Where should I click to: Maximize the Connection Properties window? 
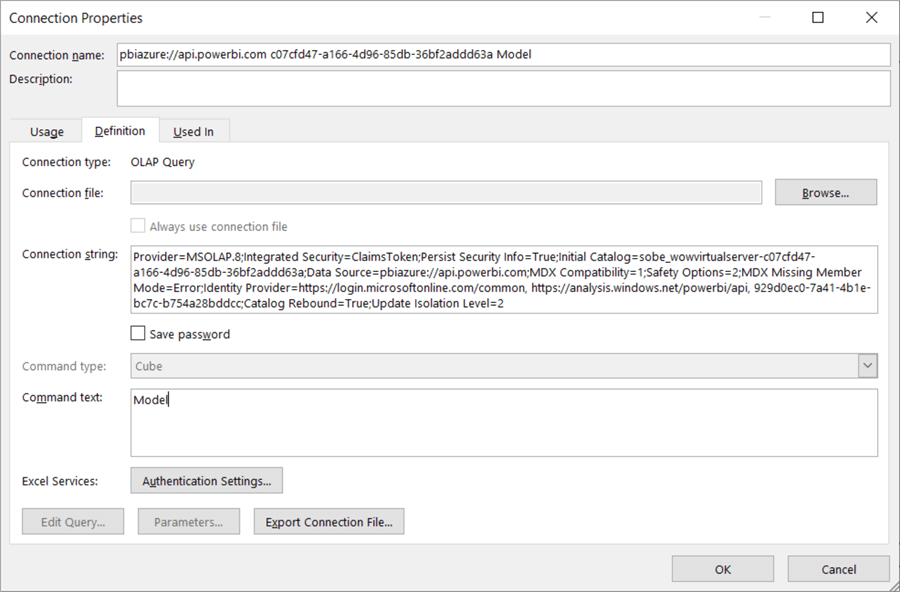tap(818, 18)
